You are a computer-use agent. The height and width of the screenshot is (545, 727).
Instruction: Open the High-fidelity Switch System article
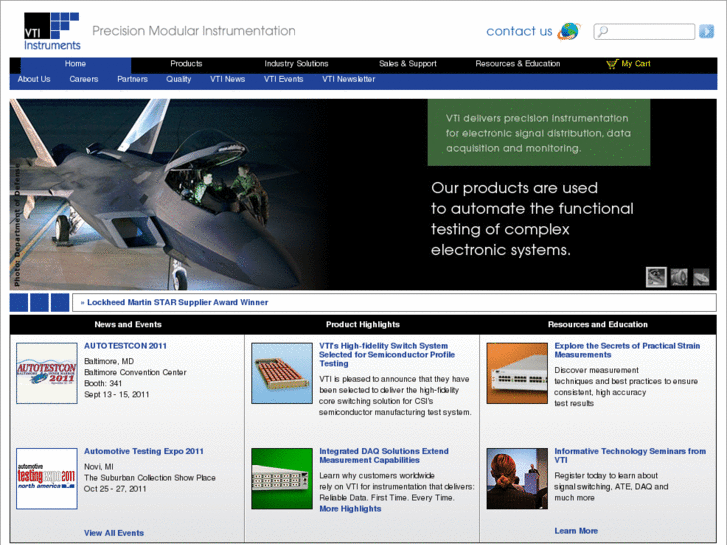(x=387, y=355)
